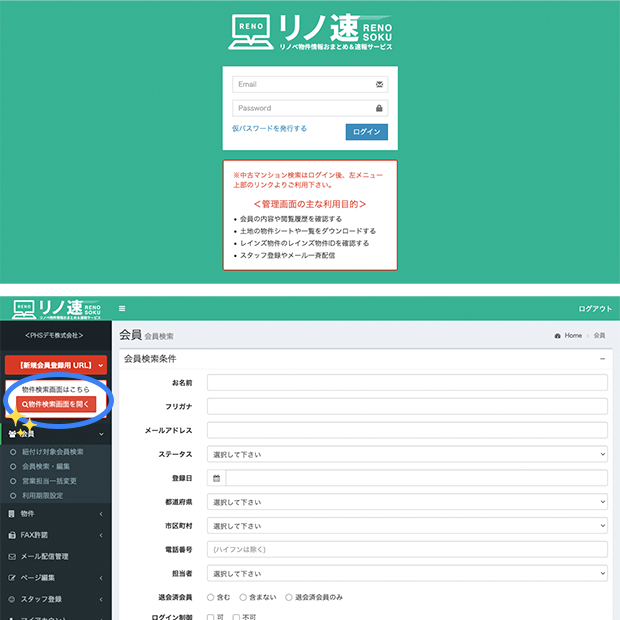
Task: Open 会員検索・編集 in sidebar
Action: 46,467
